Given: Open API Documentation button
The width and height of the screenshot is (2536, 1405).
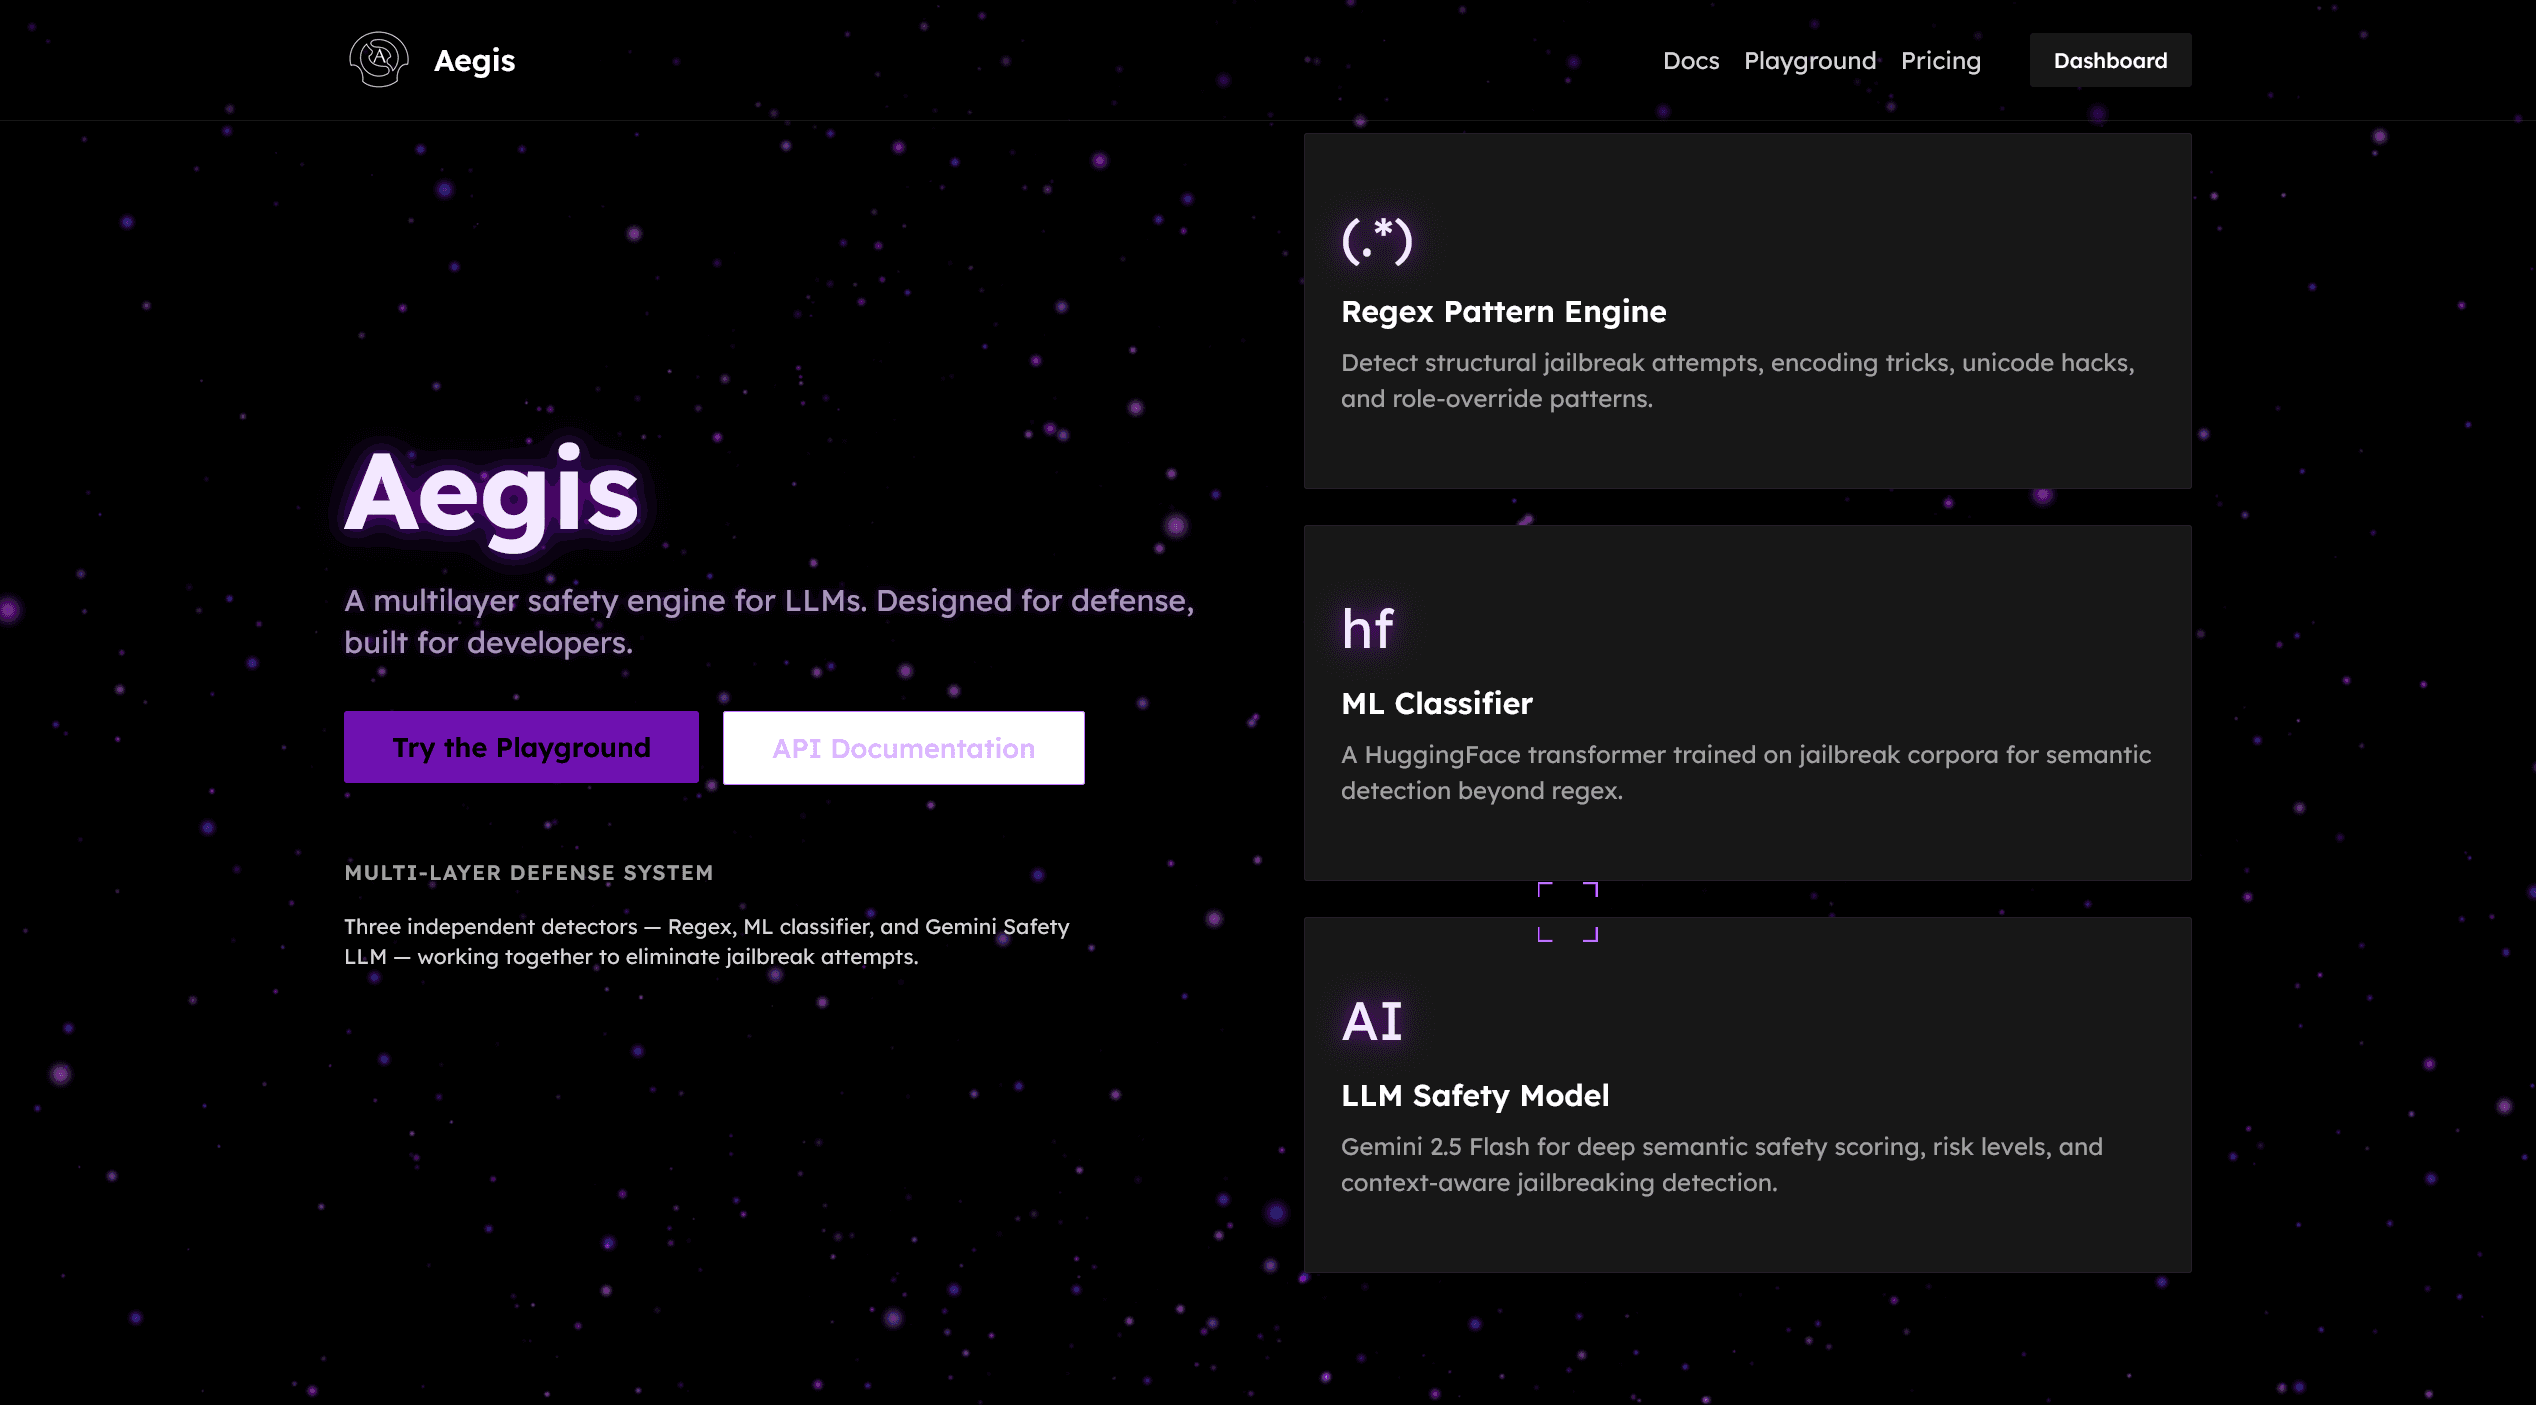Looking at the screenshot, I should [903, 748].
